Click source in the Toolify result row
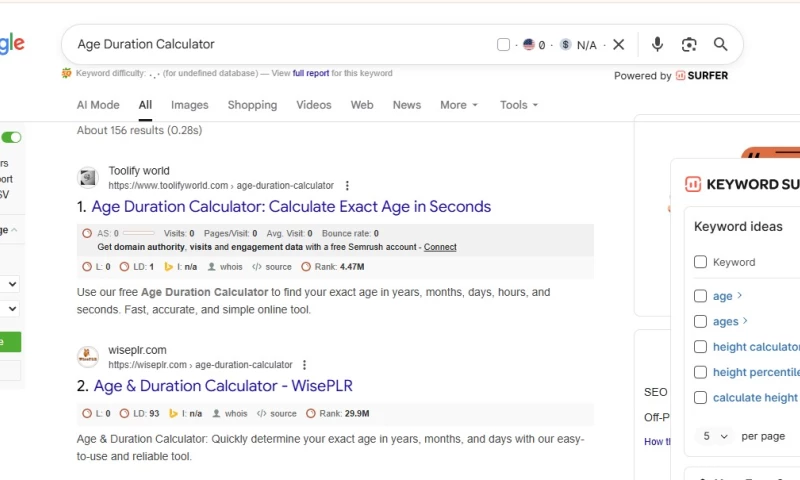 point(272,267)
